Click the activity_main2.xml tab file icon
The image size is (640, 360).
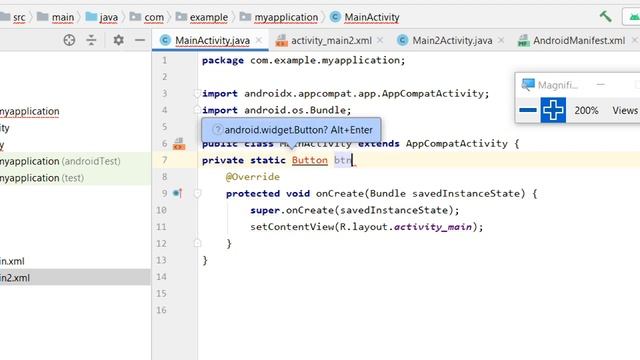[x=281, y=40]
